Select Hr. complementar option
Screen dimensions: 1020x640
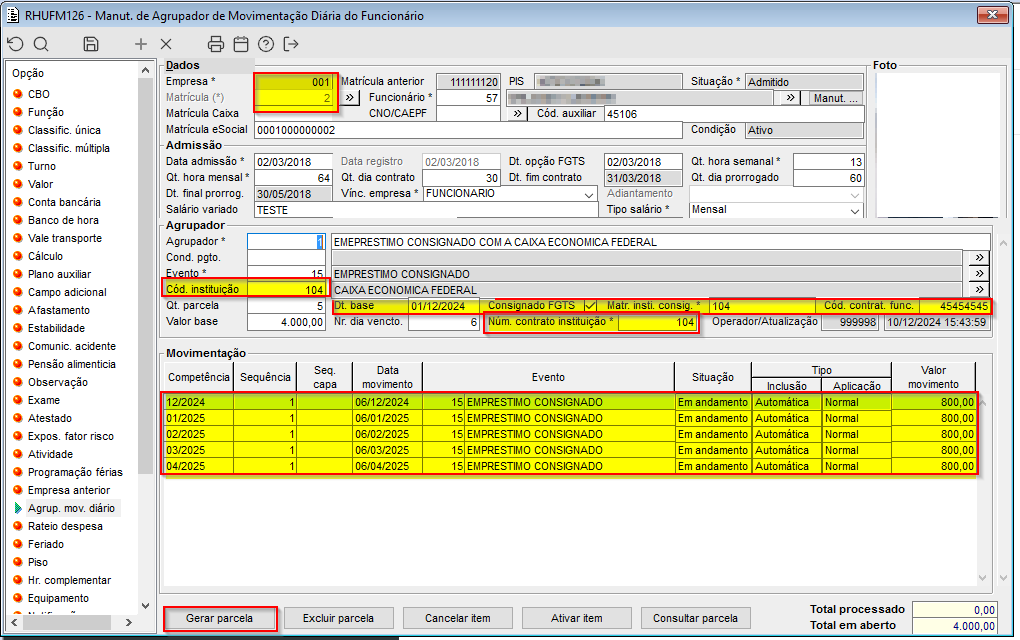tap(69, 580)
